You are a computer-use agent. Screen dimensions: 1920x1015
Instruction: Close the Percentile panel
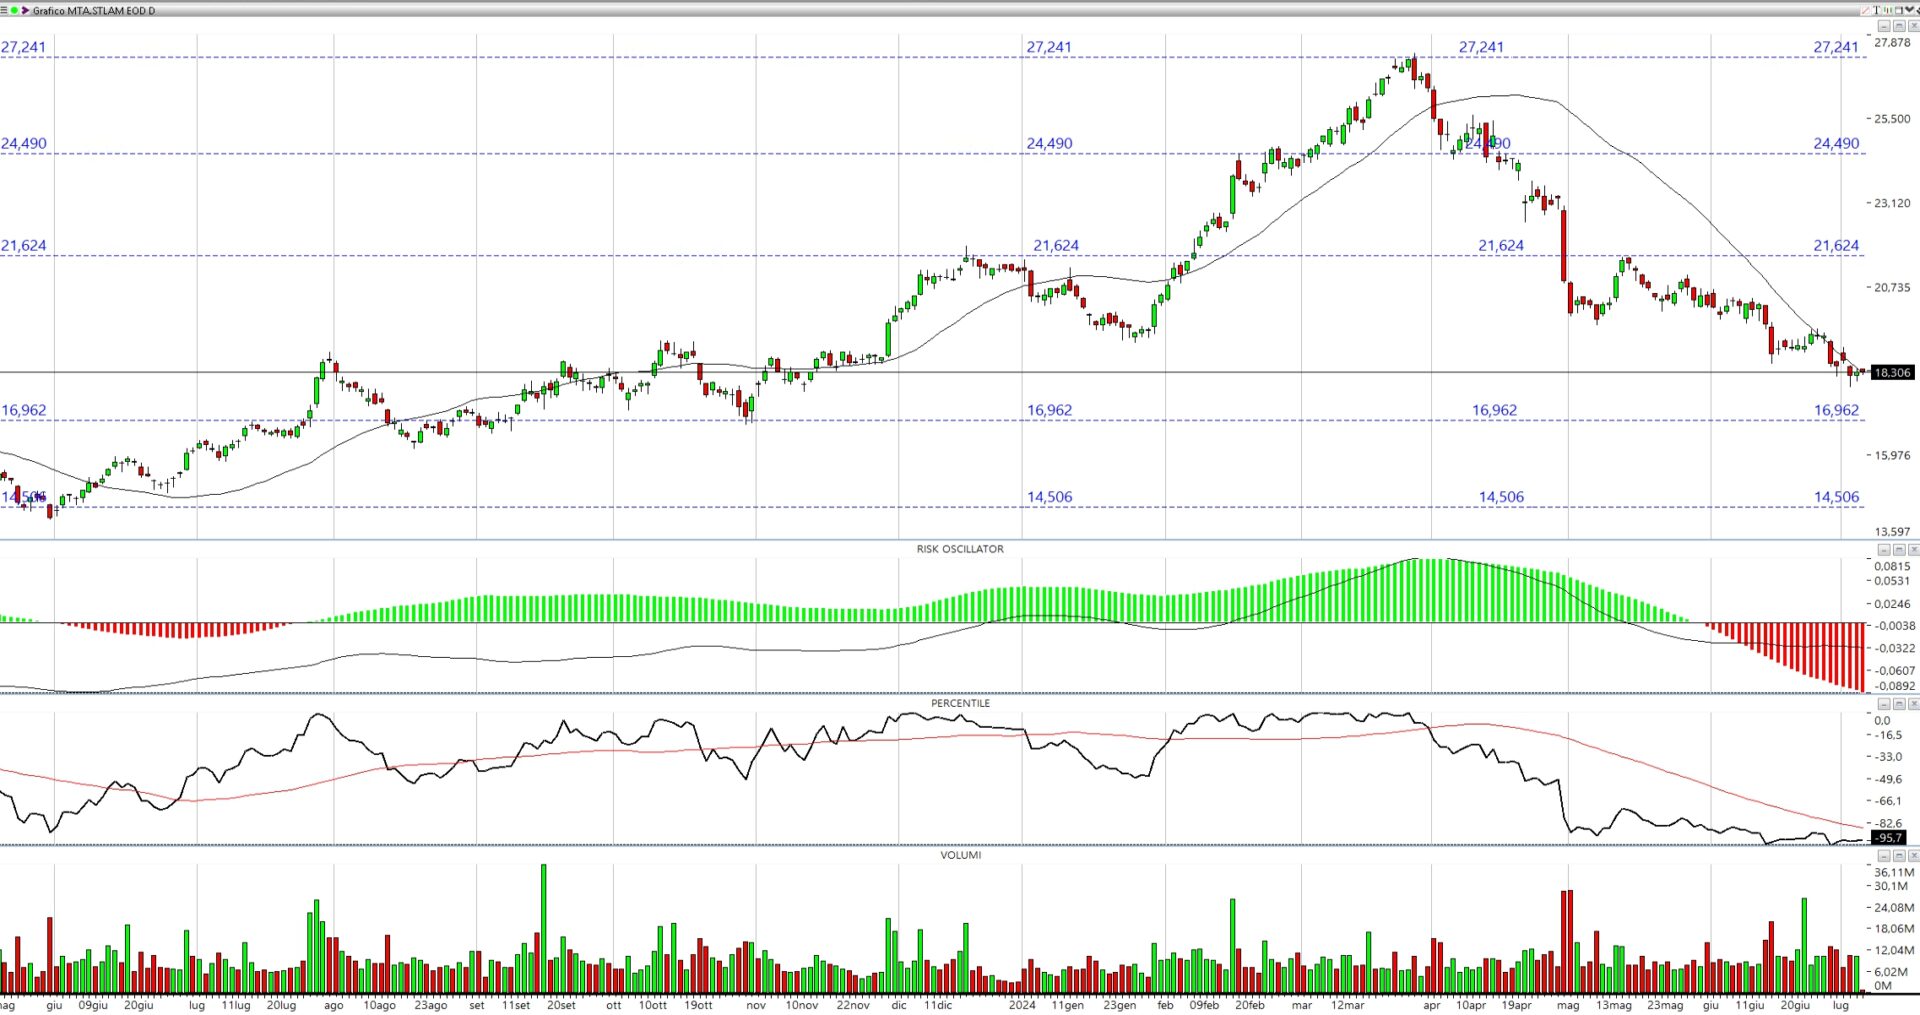pos(1914,704)
